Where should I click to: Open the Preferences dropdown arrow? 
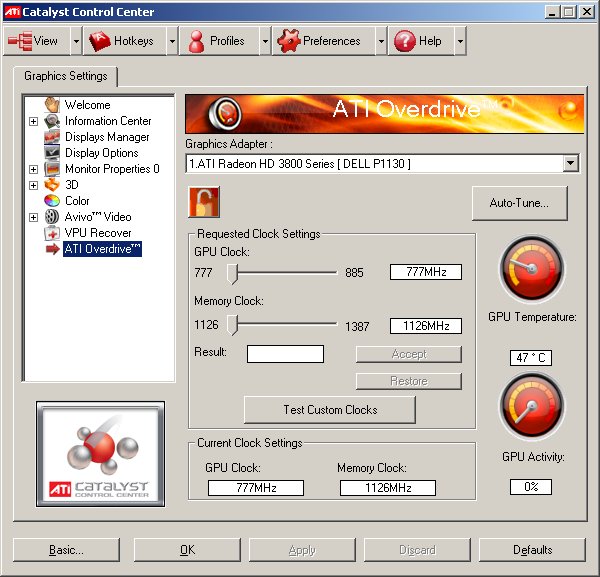(381, 41)
